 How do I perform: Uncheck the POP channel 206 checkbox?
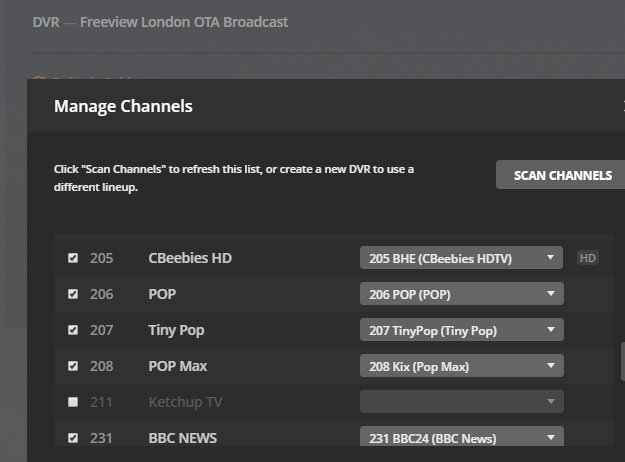coord(73,294)
